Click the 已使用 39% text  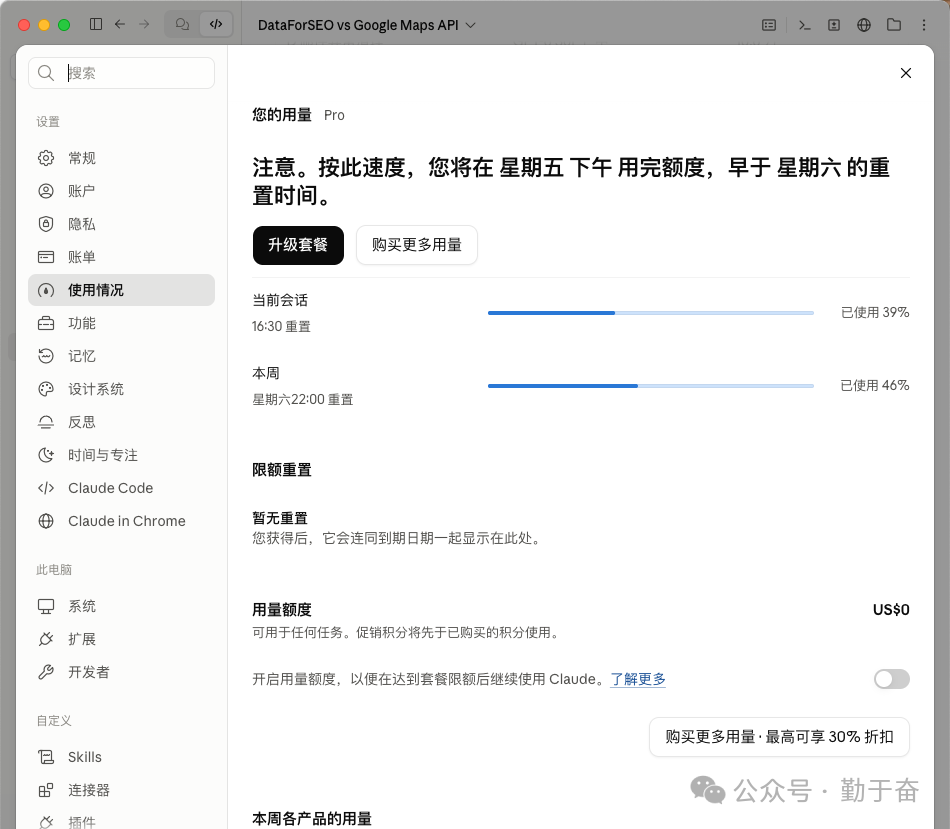(875, 313)
